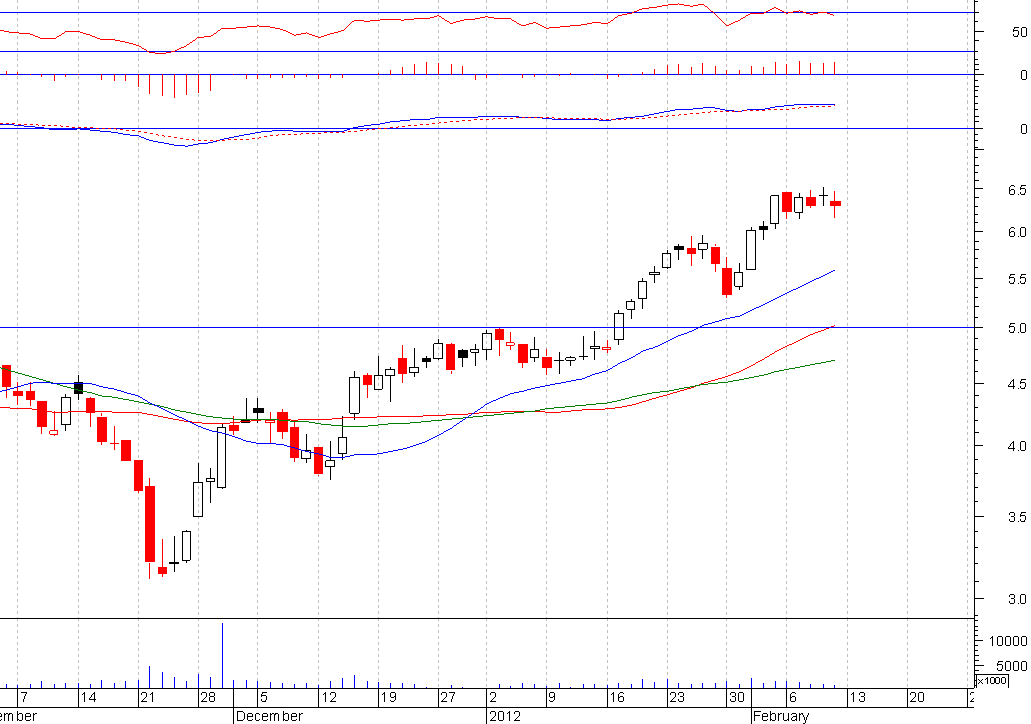Select the dotted red MACD signal line

(418, 123)
